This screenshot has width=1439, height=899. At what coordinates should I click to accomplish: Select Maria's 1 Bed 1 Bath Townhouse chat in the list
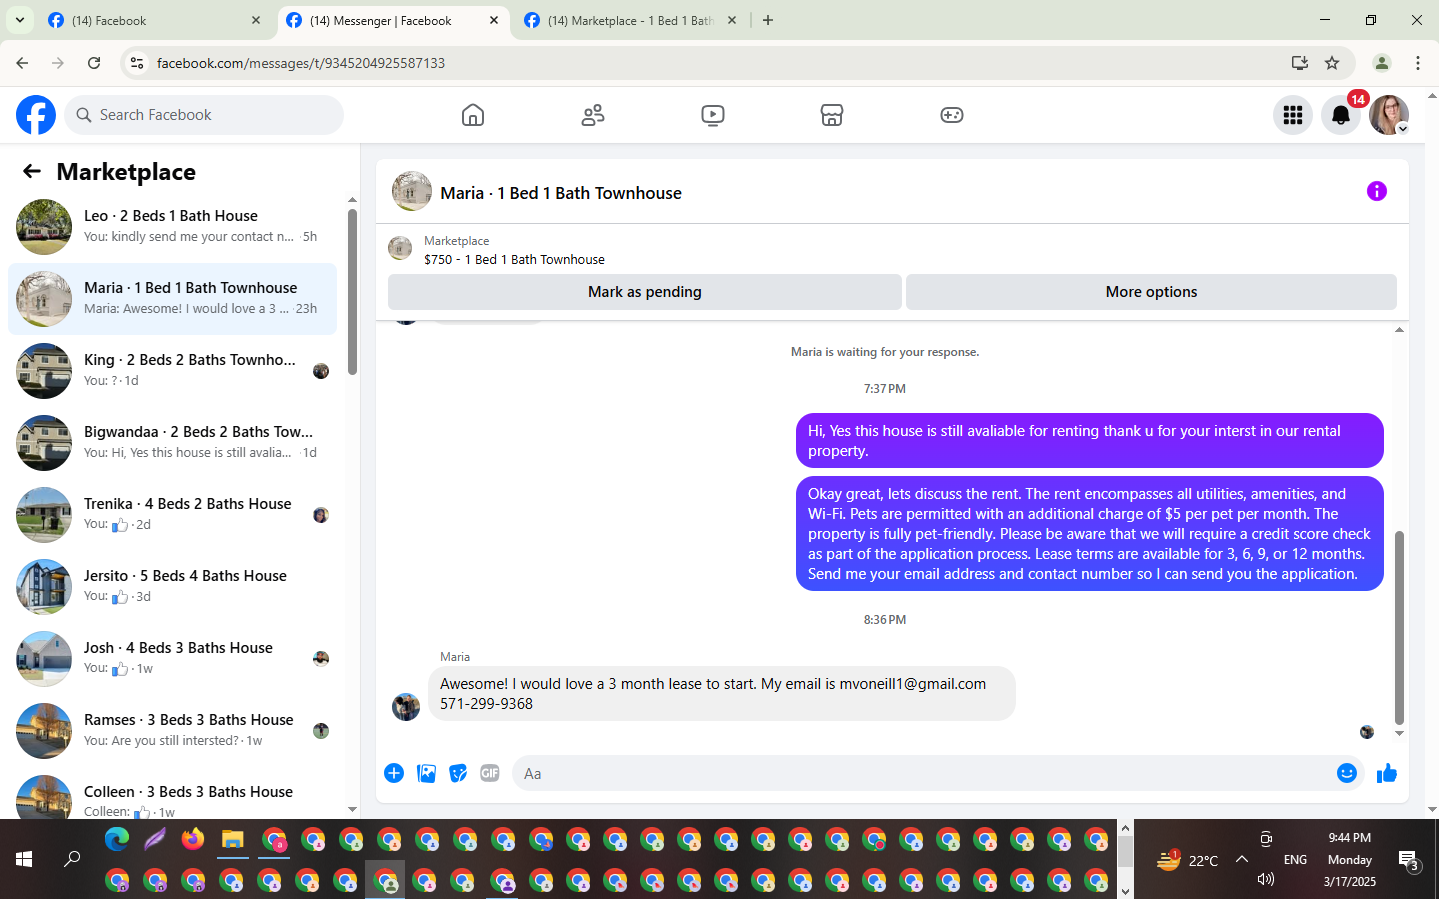point(172,299)
